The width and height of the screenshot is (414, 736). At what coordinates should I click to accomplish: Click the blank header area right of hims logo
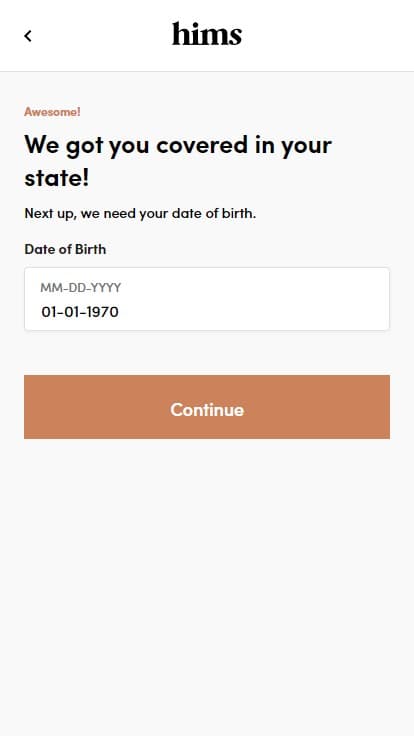pos(329,36)
